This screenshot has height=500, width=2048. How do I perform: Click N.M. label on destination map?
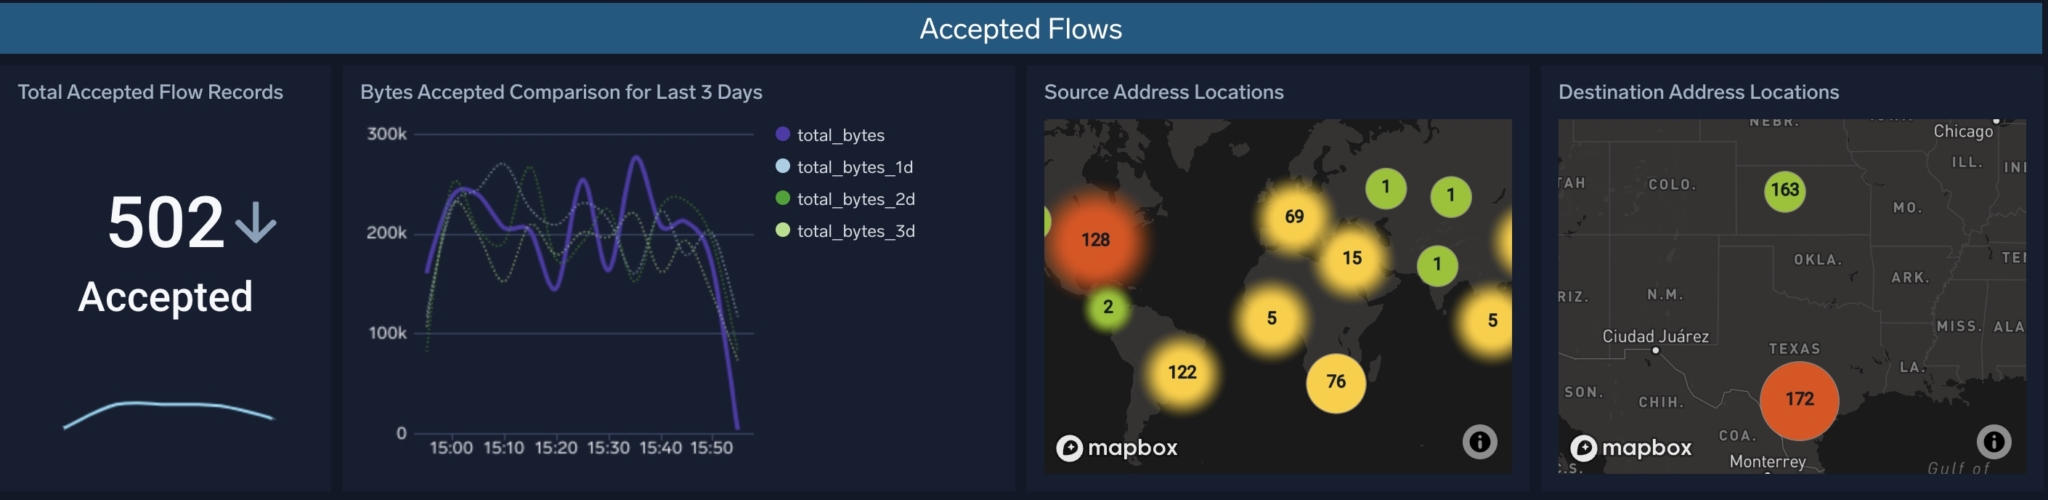(1665, 295)
